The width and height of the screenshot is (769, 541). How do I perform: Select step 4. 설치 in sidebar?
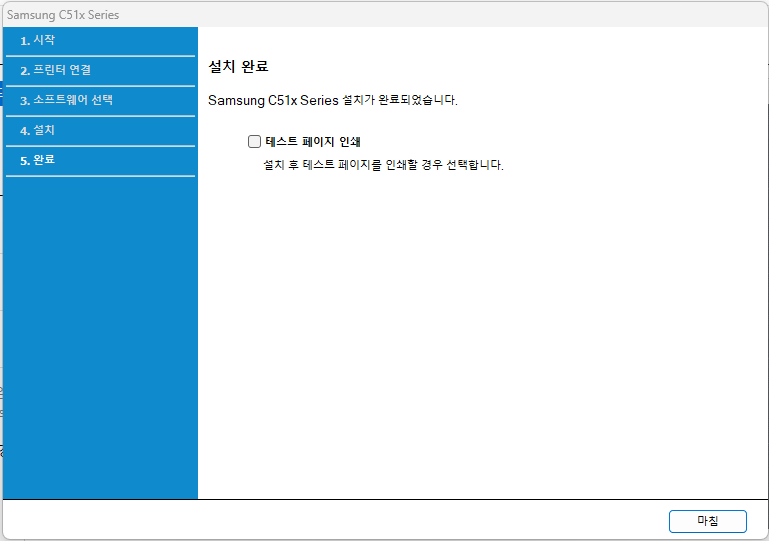(100, 130)
